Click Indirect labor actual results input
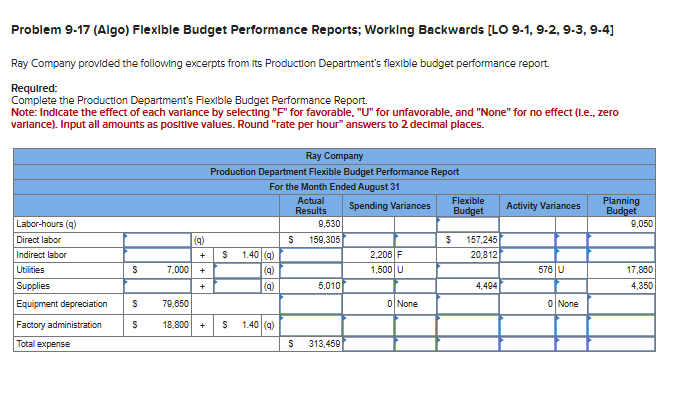This screenshot has width=691, height=399. pos(311,255)
